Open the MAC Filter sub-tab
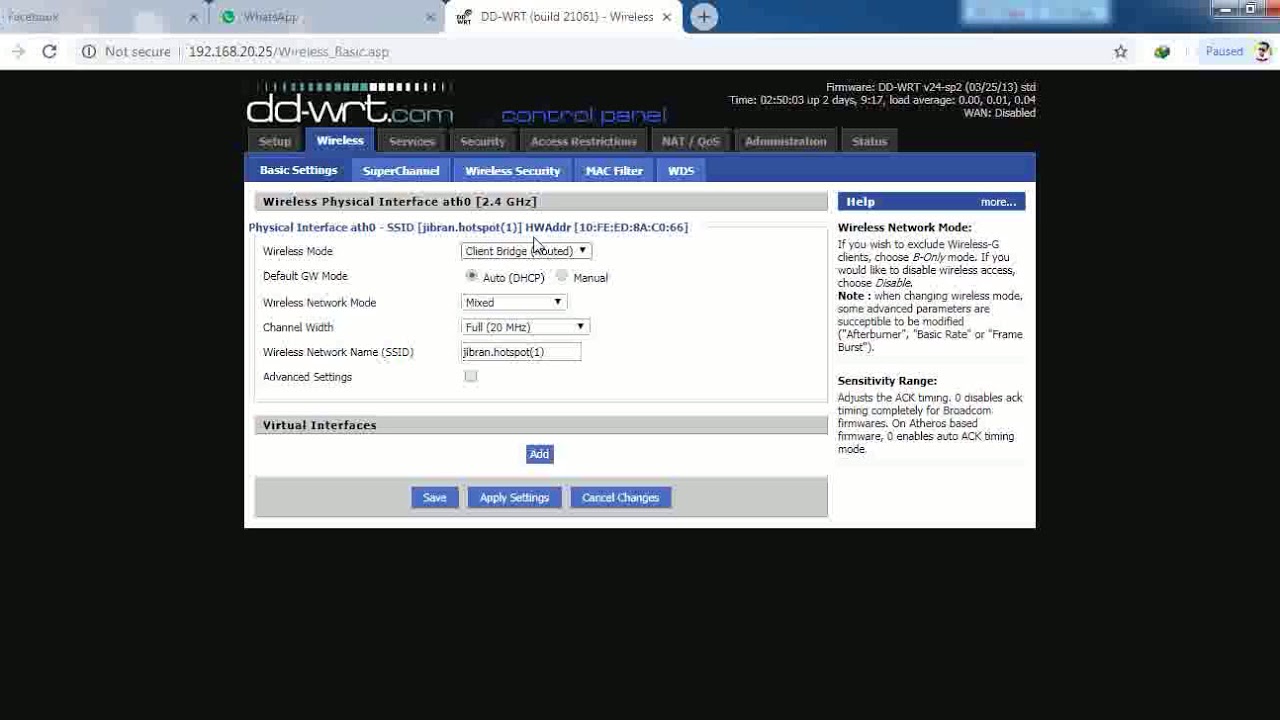Image resolution: width=1280 pixels, height=720 pixels. coord(614,171)
